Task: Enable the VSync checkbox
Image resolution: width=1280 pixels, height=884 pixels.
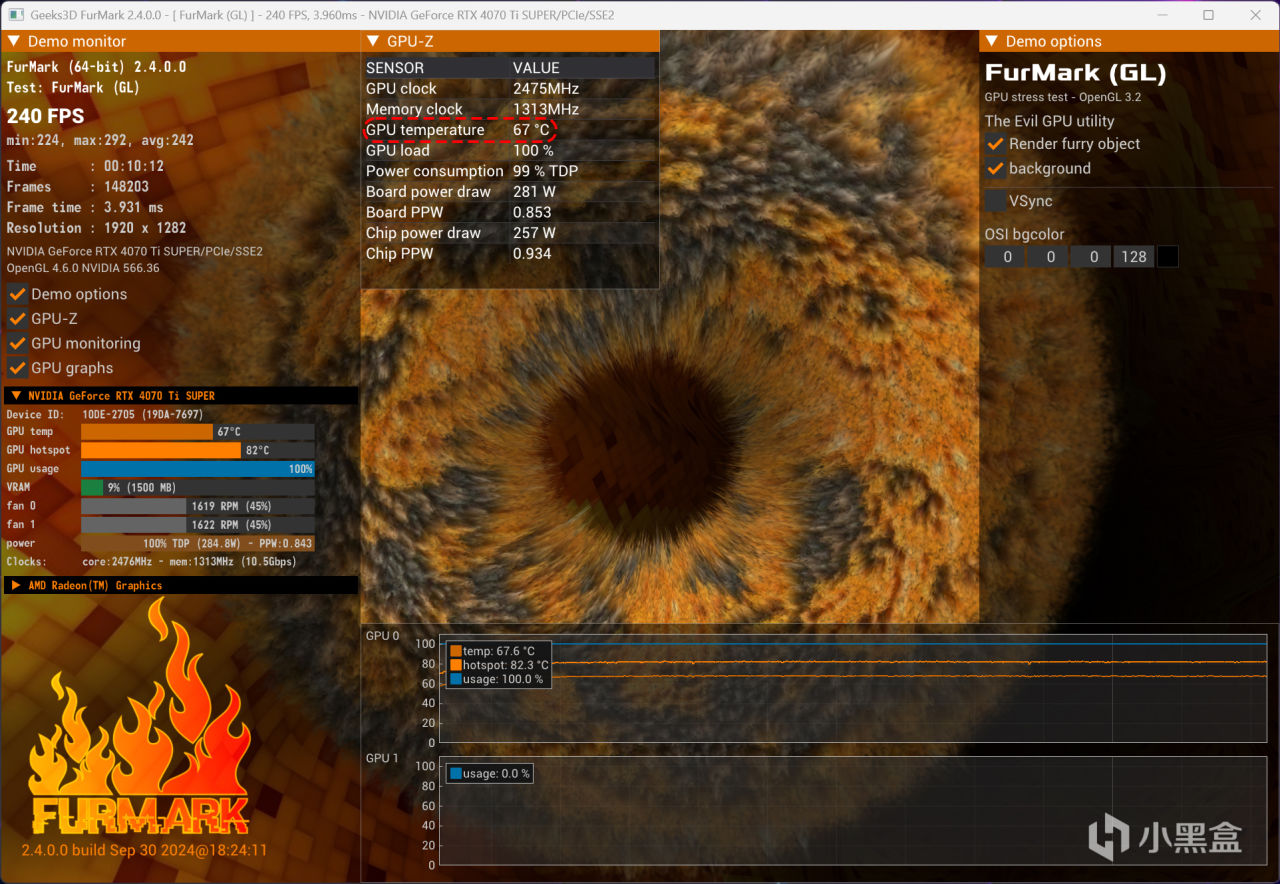Action: pyautogui.click(x=995, y=201)
